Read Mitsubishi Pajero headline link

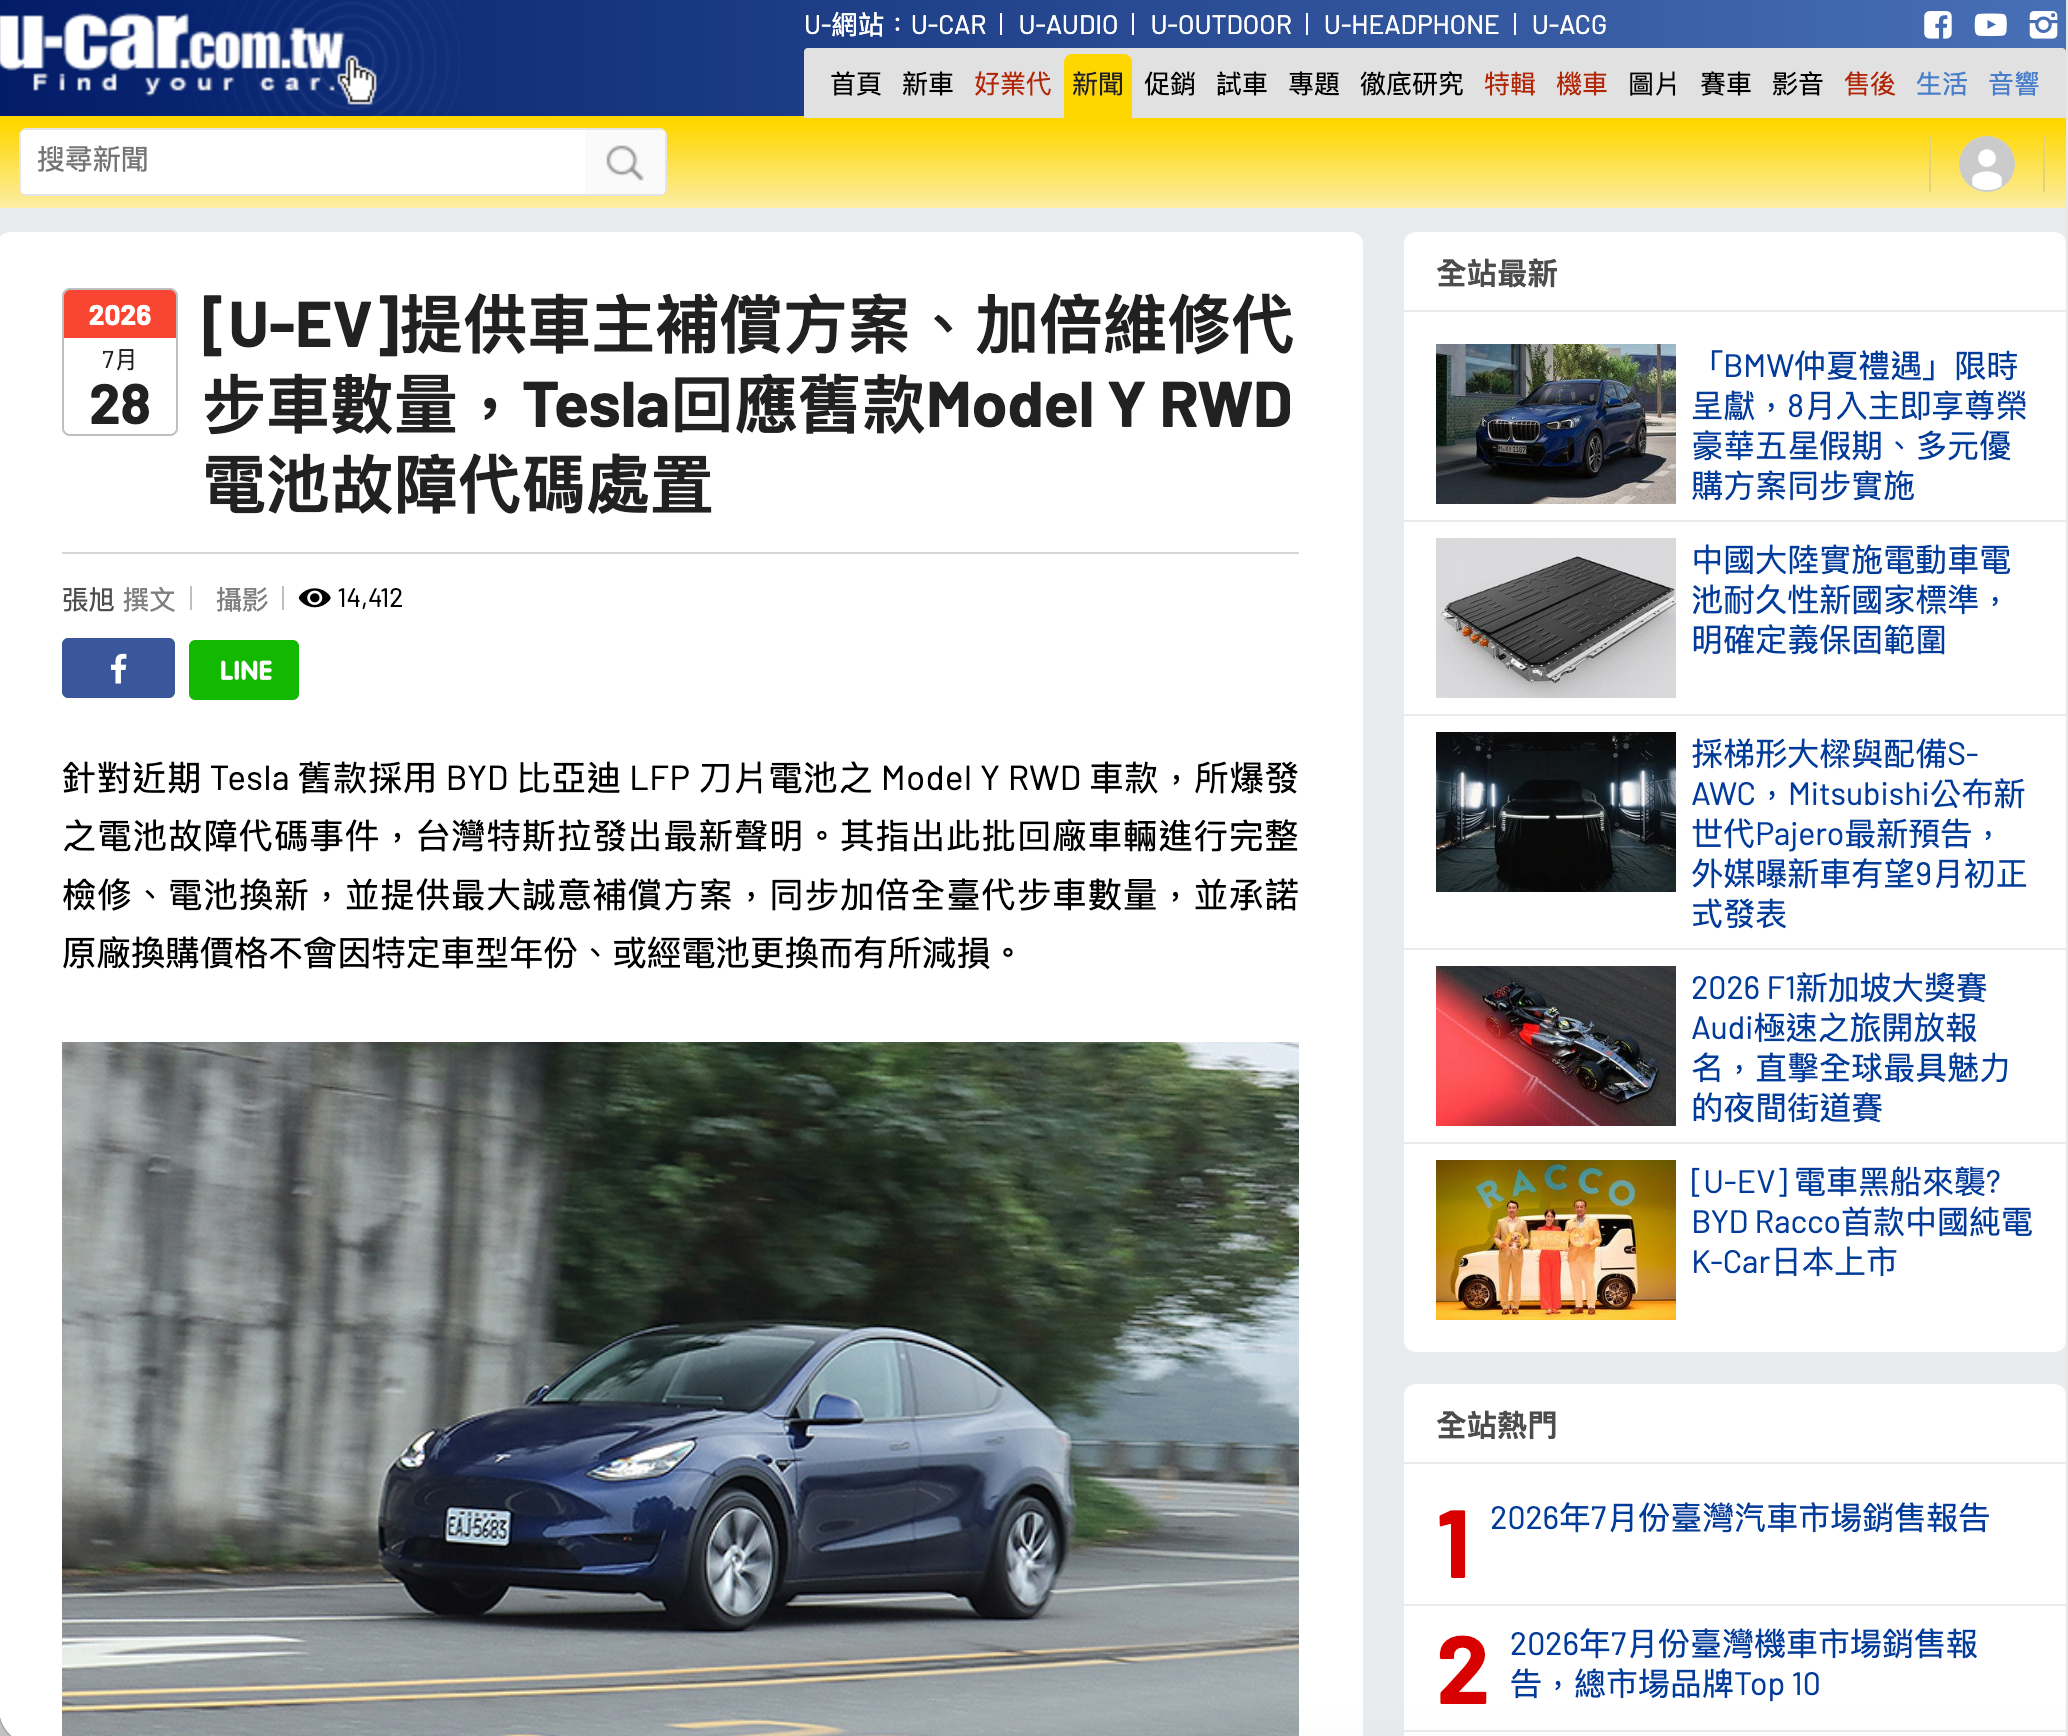[x=1859, y=834]
